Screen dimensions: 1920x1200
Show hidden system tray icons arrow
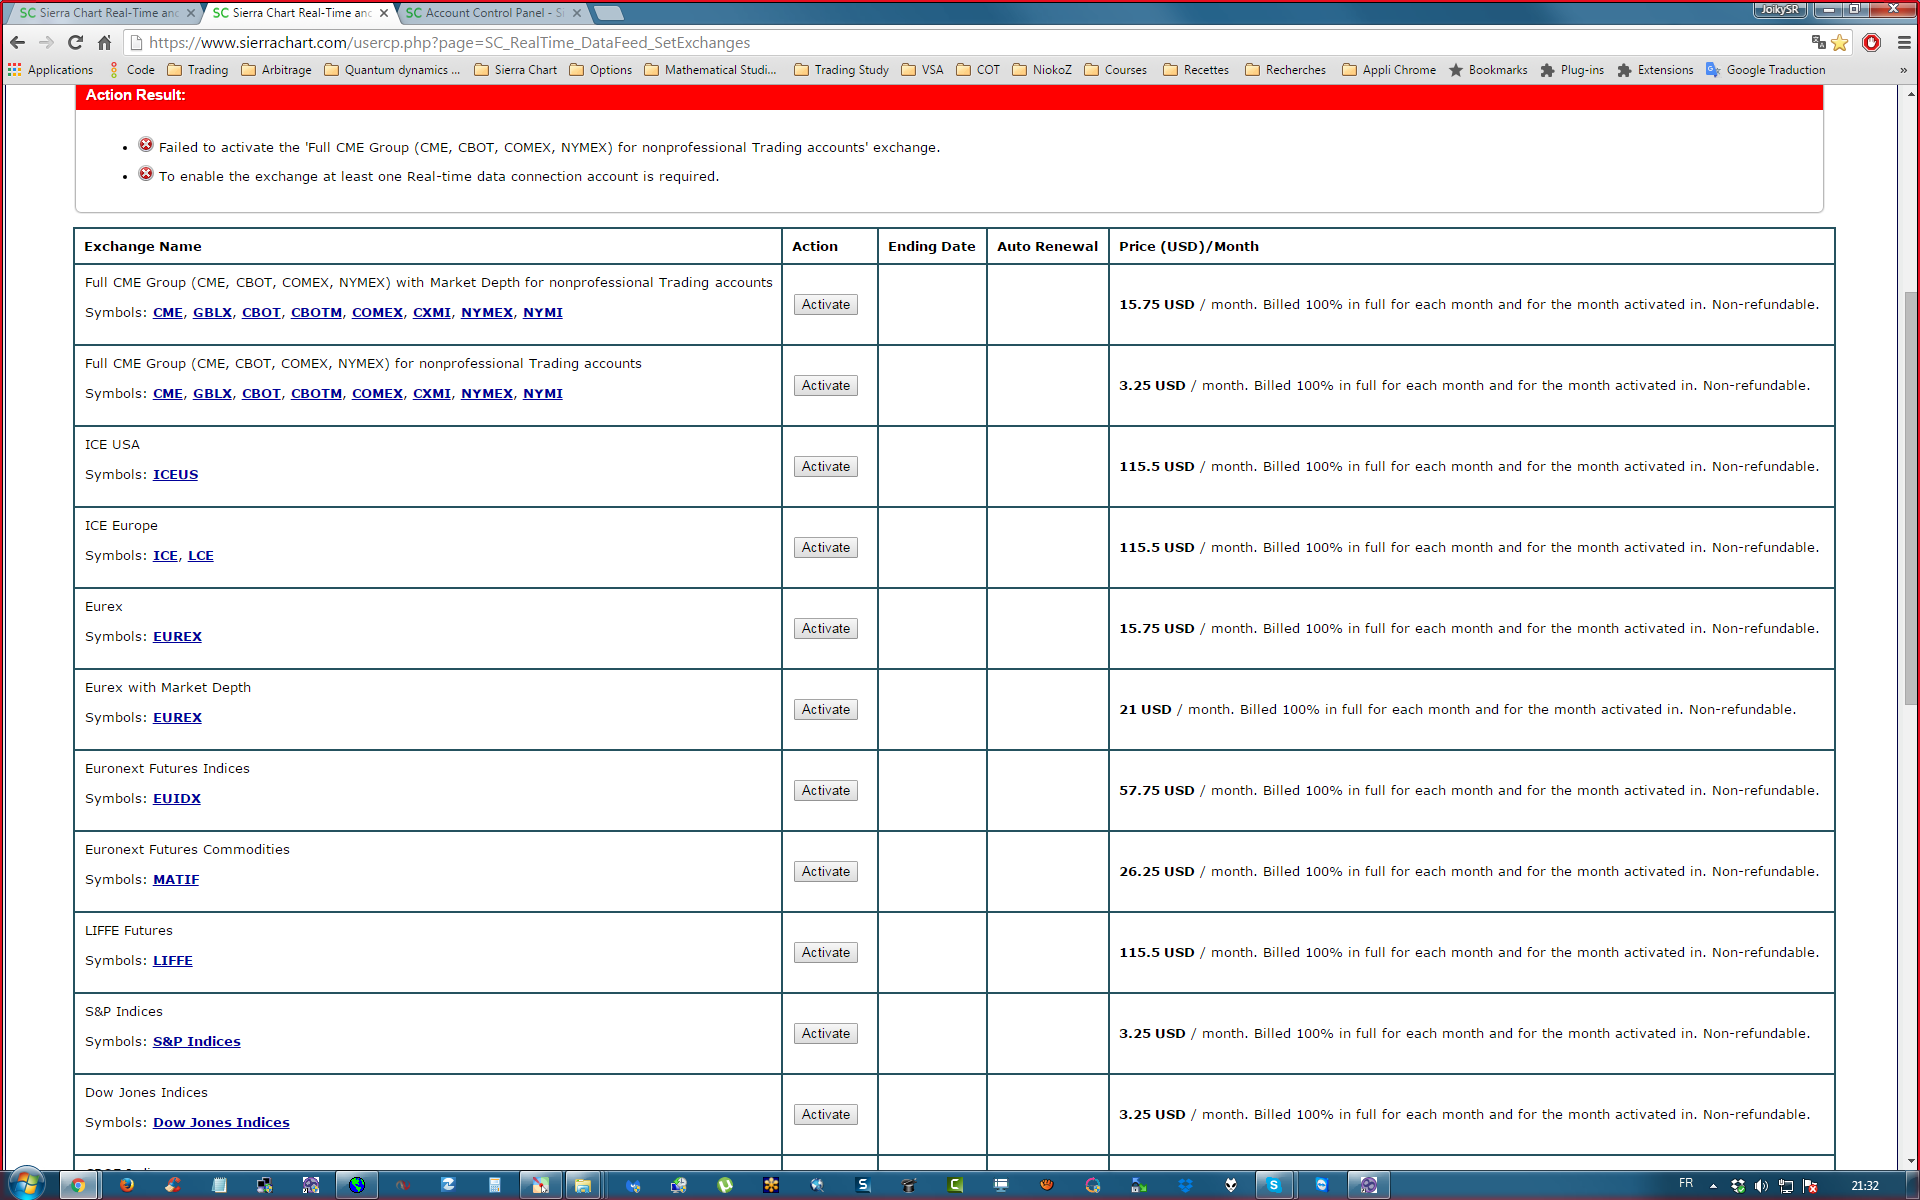[x=1713, y=1185]
